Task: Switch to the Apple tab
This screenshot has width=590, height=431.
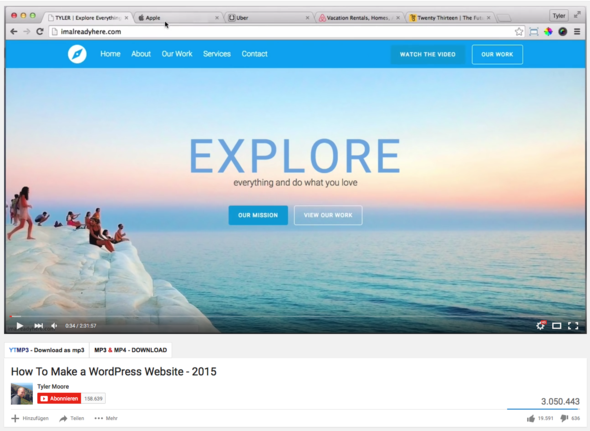Action: point(177,18)
